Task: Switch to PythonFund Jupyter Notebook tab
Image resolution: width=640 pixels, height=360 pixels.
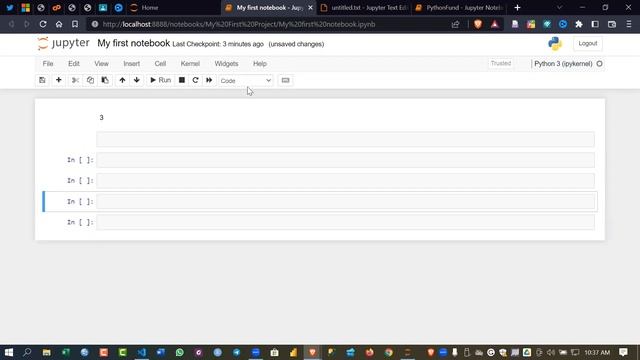Action: 459,8
